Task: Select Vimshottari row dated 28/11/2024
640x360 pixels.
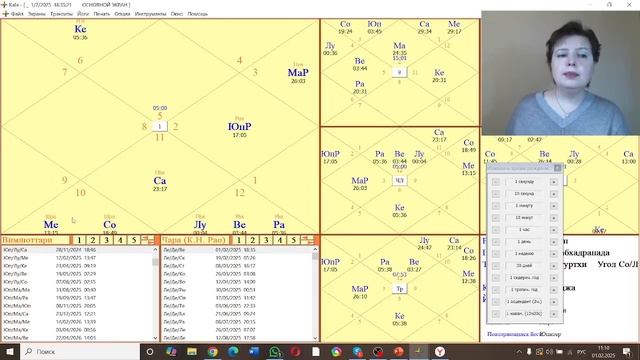Action: tap(77, 250)
